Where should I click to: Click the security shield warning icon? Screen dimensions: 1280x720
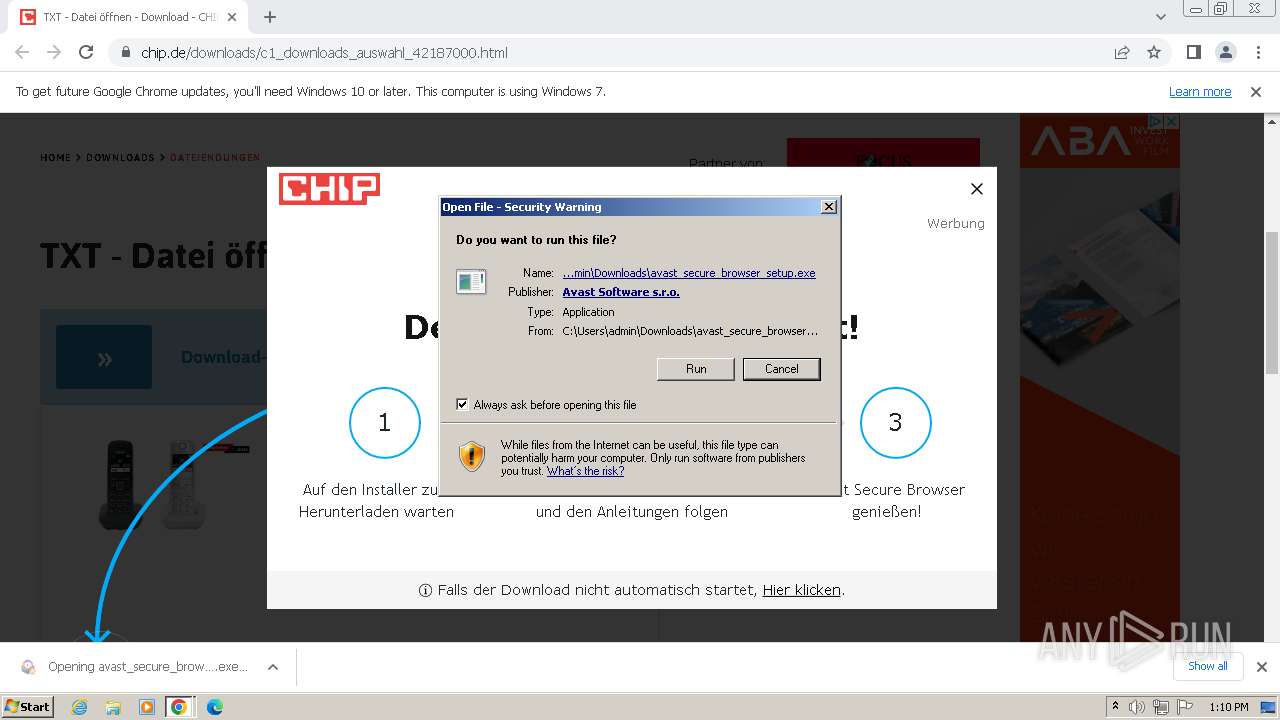(x=471, y=457)
